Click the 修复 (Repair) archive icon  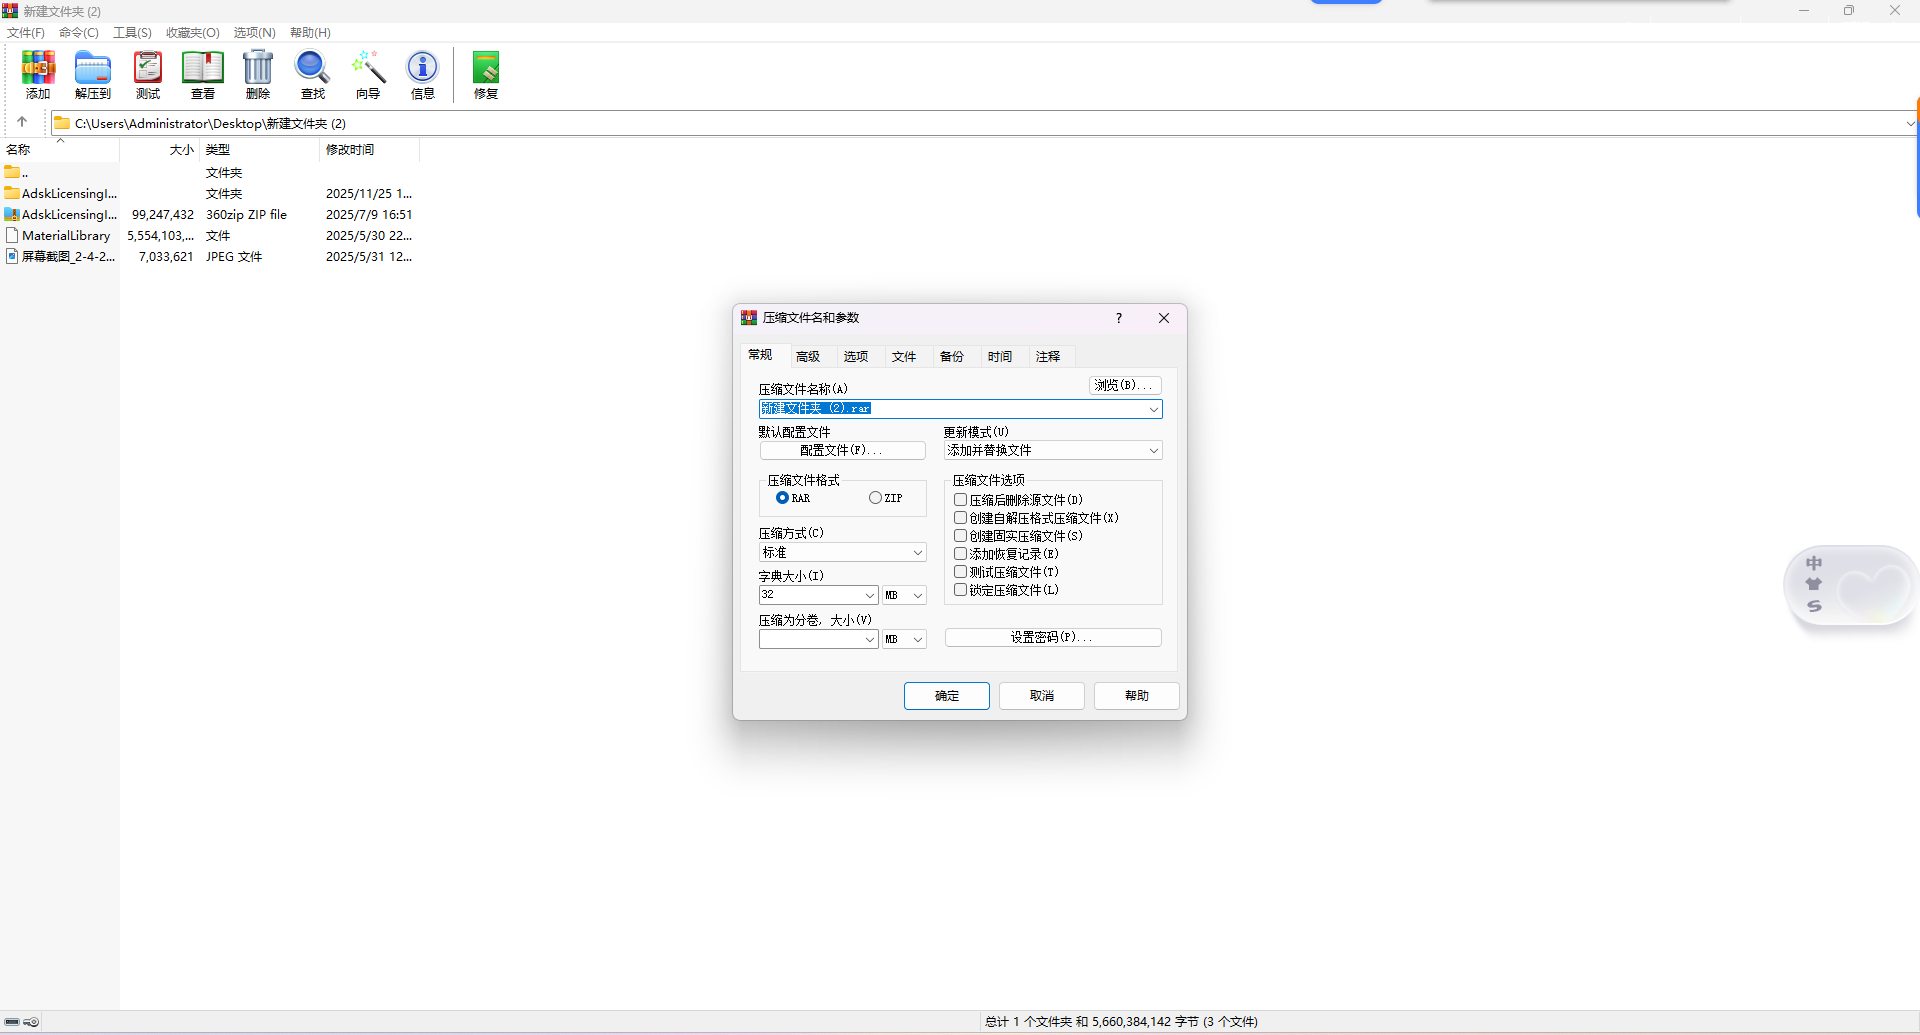[485, 75]
